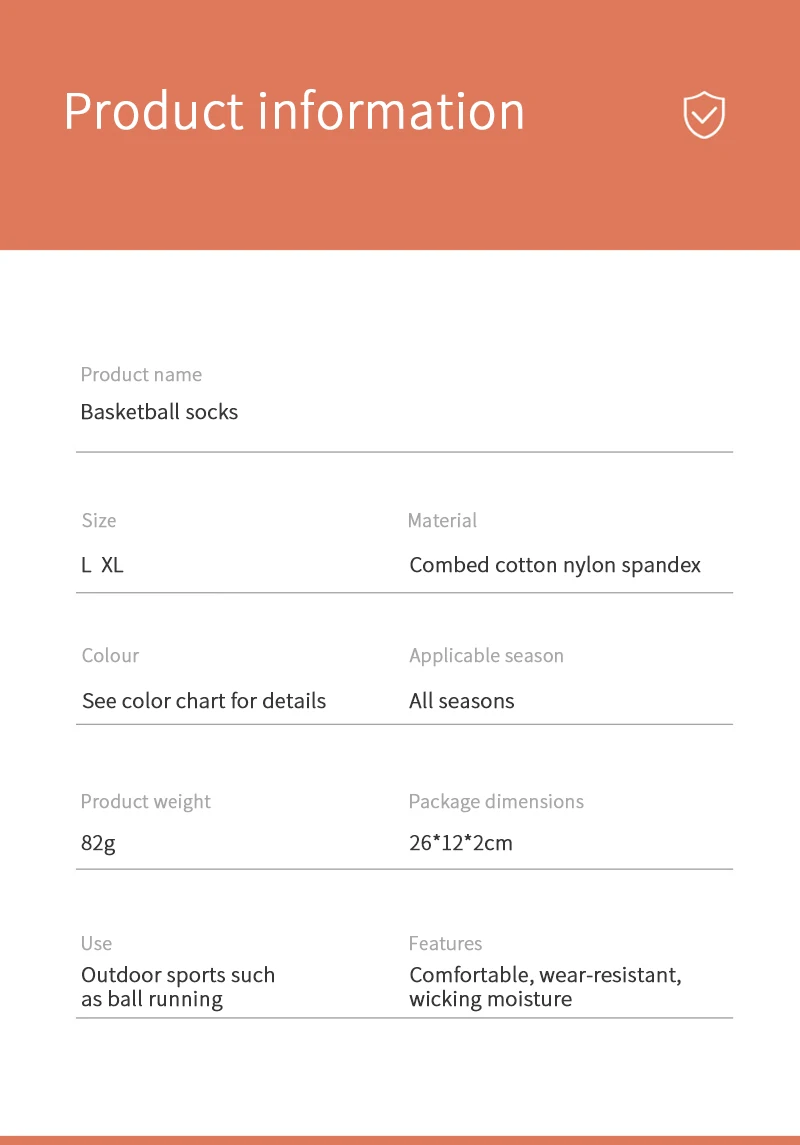
Task: Click the shield checkmark icon
Action: [x=704, y=115]
